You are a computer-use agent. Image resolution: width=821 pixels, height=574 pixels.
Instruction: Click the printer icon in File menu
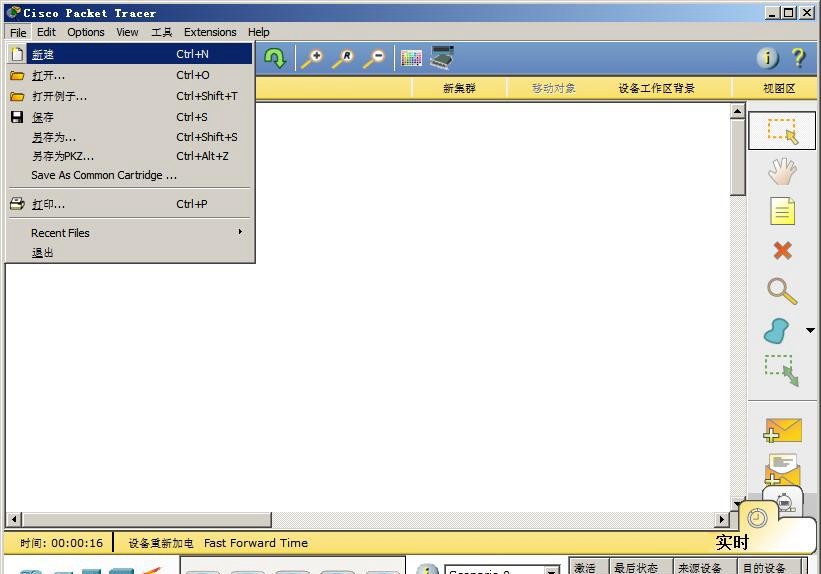pos(17,204)
